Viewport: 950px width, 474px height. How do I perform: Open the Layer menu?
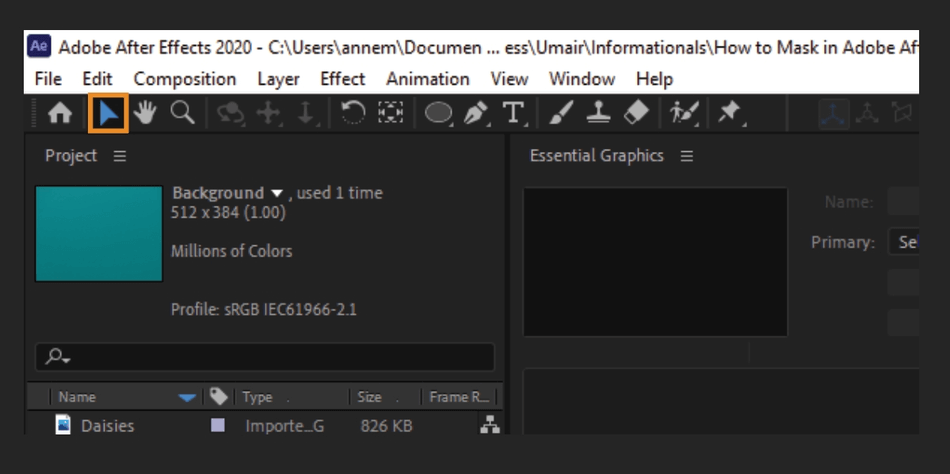pyautogui.click(x=278, y=79)
